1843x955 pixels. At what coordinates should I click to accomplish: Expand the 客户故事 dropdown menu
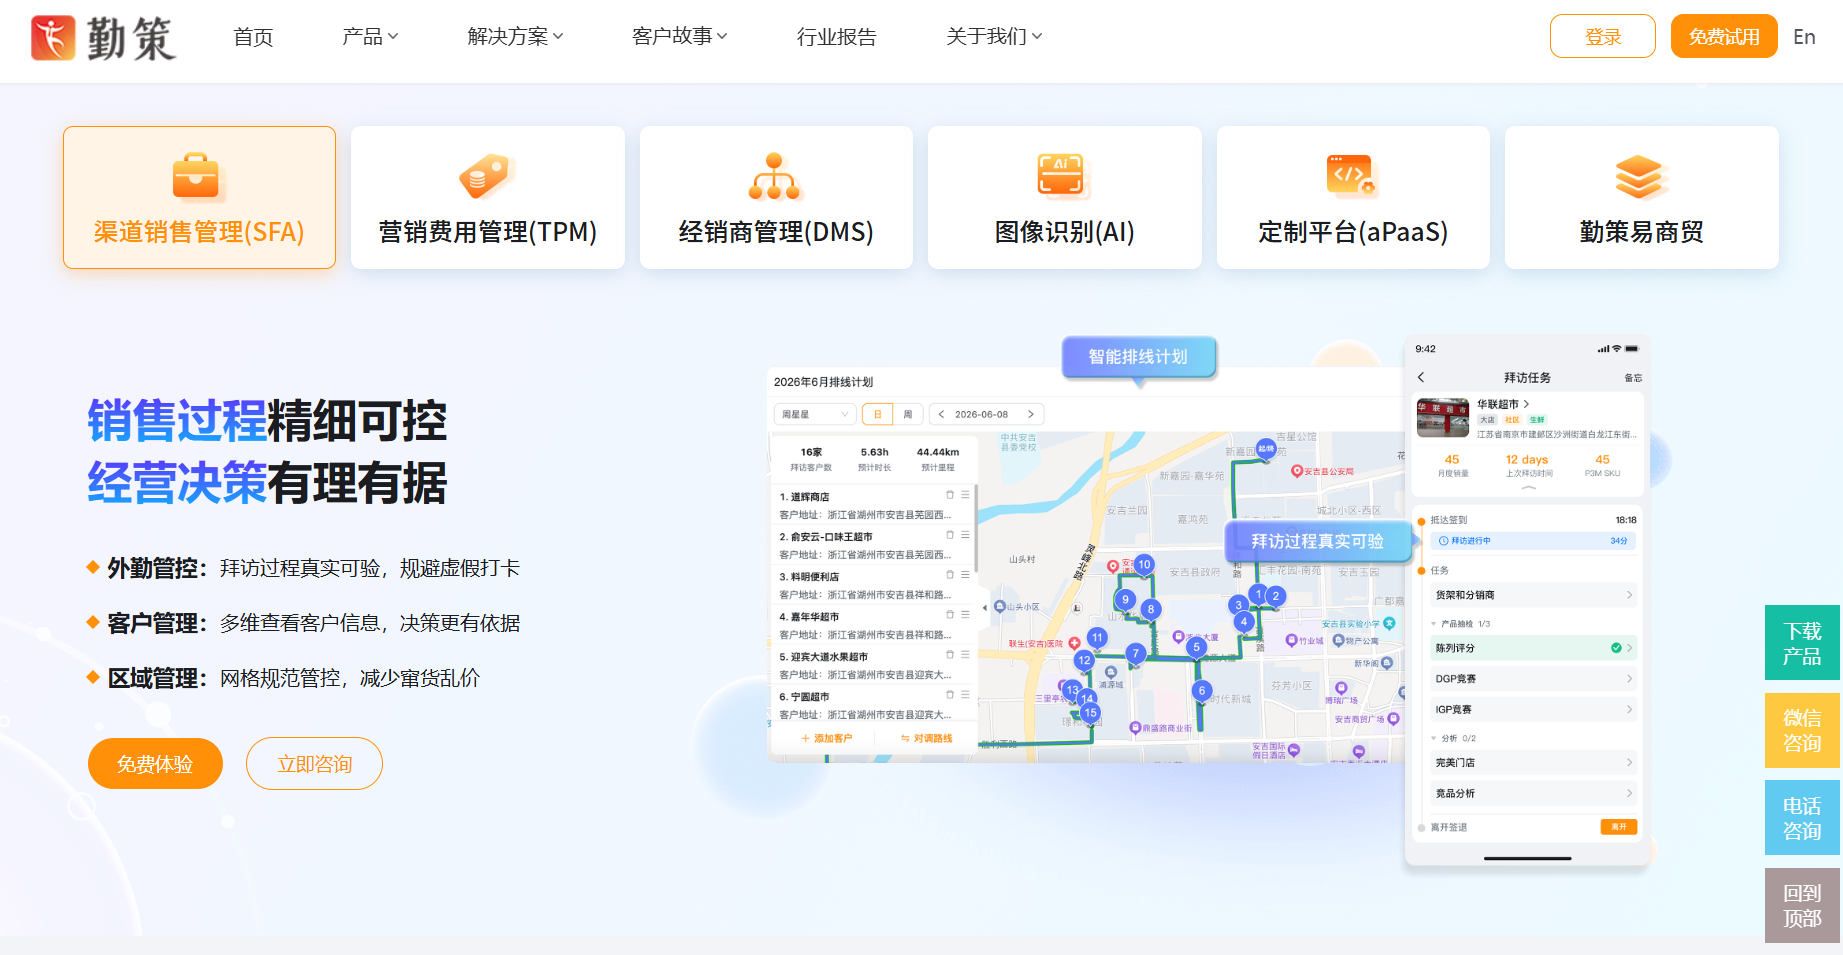pos(680,37)
